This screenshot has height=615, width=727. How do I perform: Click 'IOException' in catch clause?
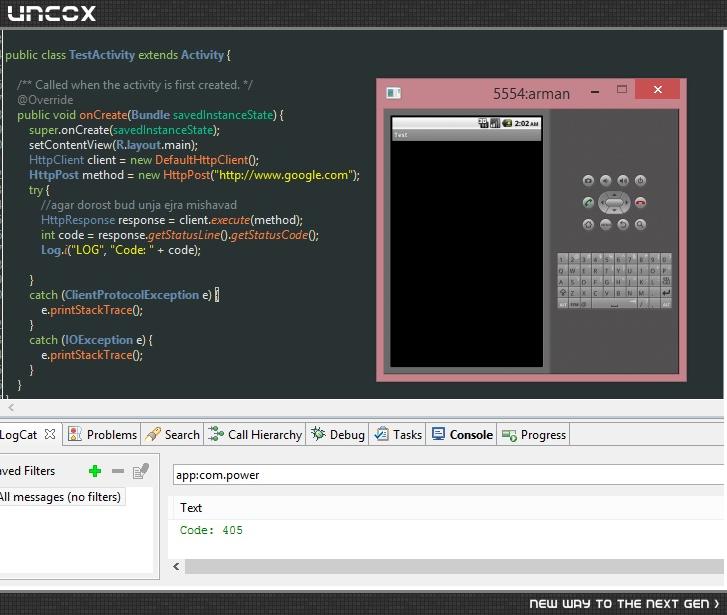pyautogui.click(x=99, y=340)
